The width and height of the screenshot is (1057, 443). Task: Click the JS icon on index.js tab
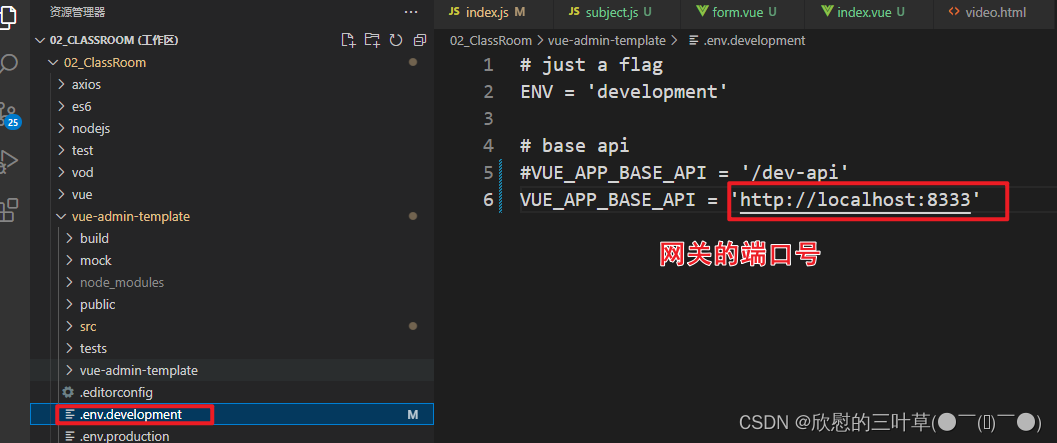pyautogui.click(x=454, y=12)
